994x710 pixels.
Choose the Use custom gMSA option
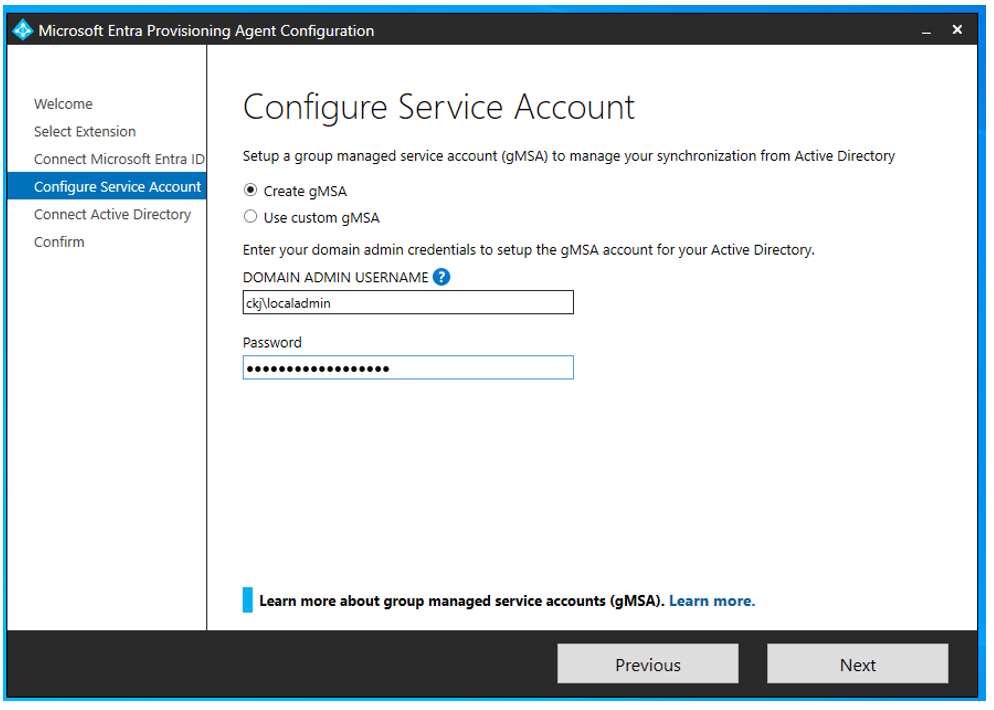pyautogui.click(x=251, y=217)
